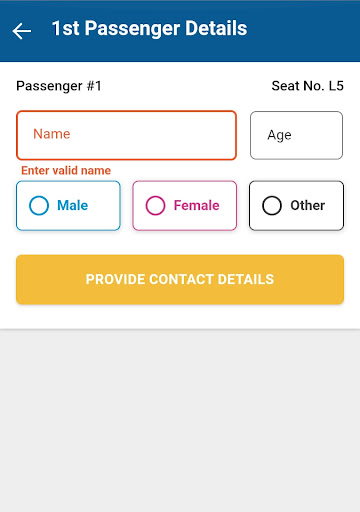360x512 pixels.
Task: Select the pink Female radio circle
Action: [x=155, y=205]
